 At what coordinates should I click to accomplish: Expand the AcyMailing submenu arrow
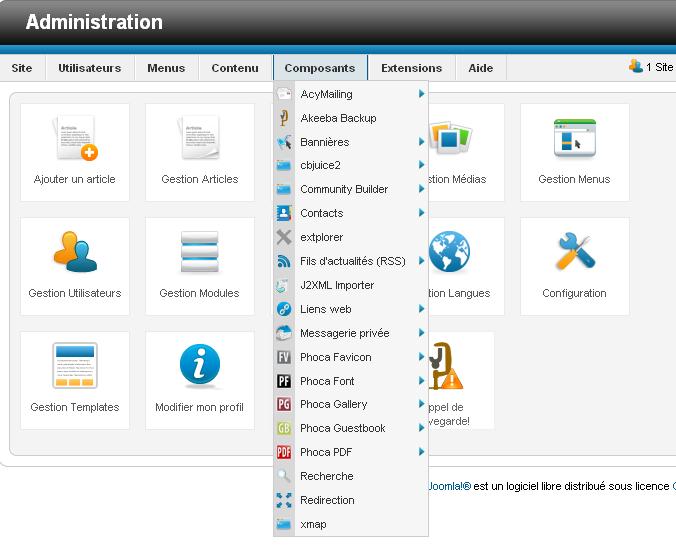pos(421,94)
